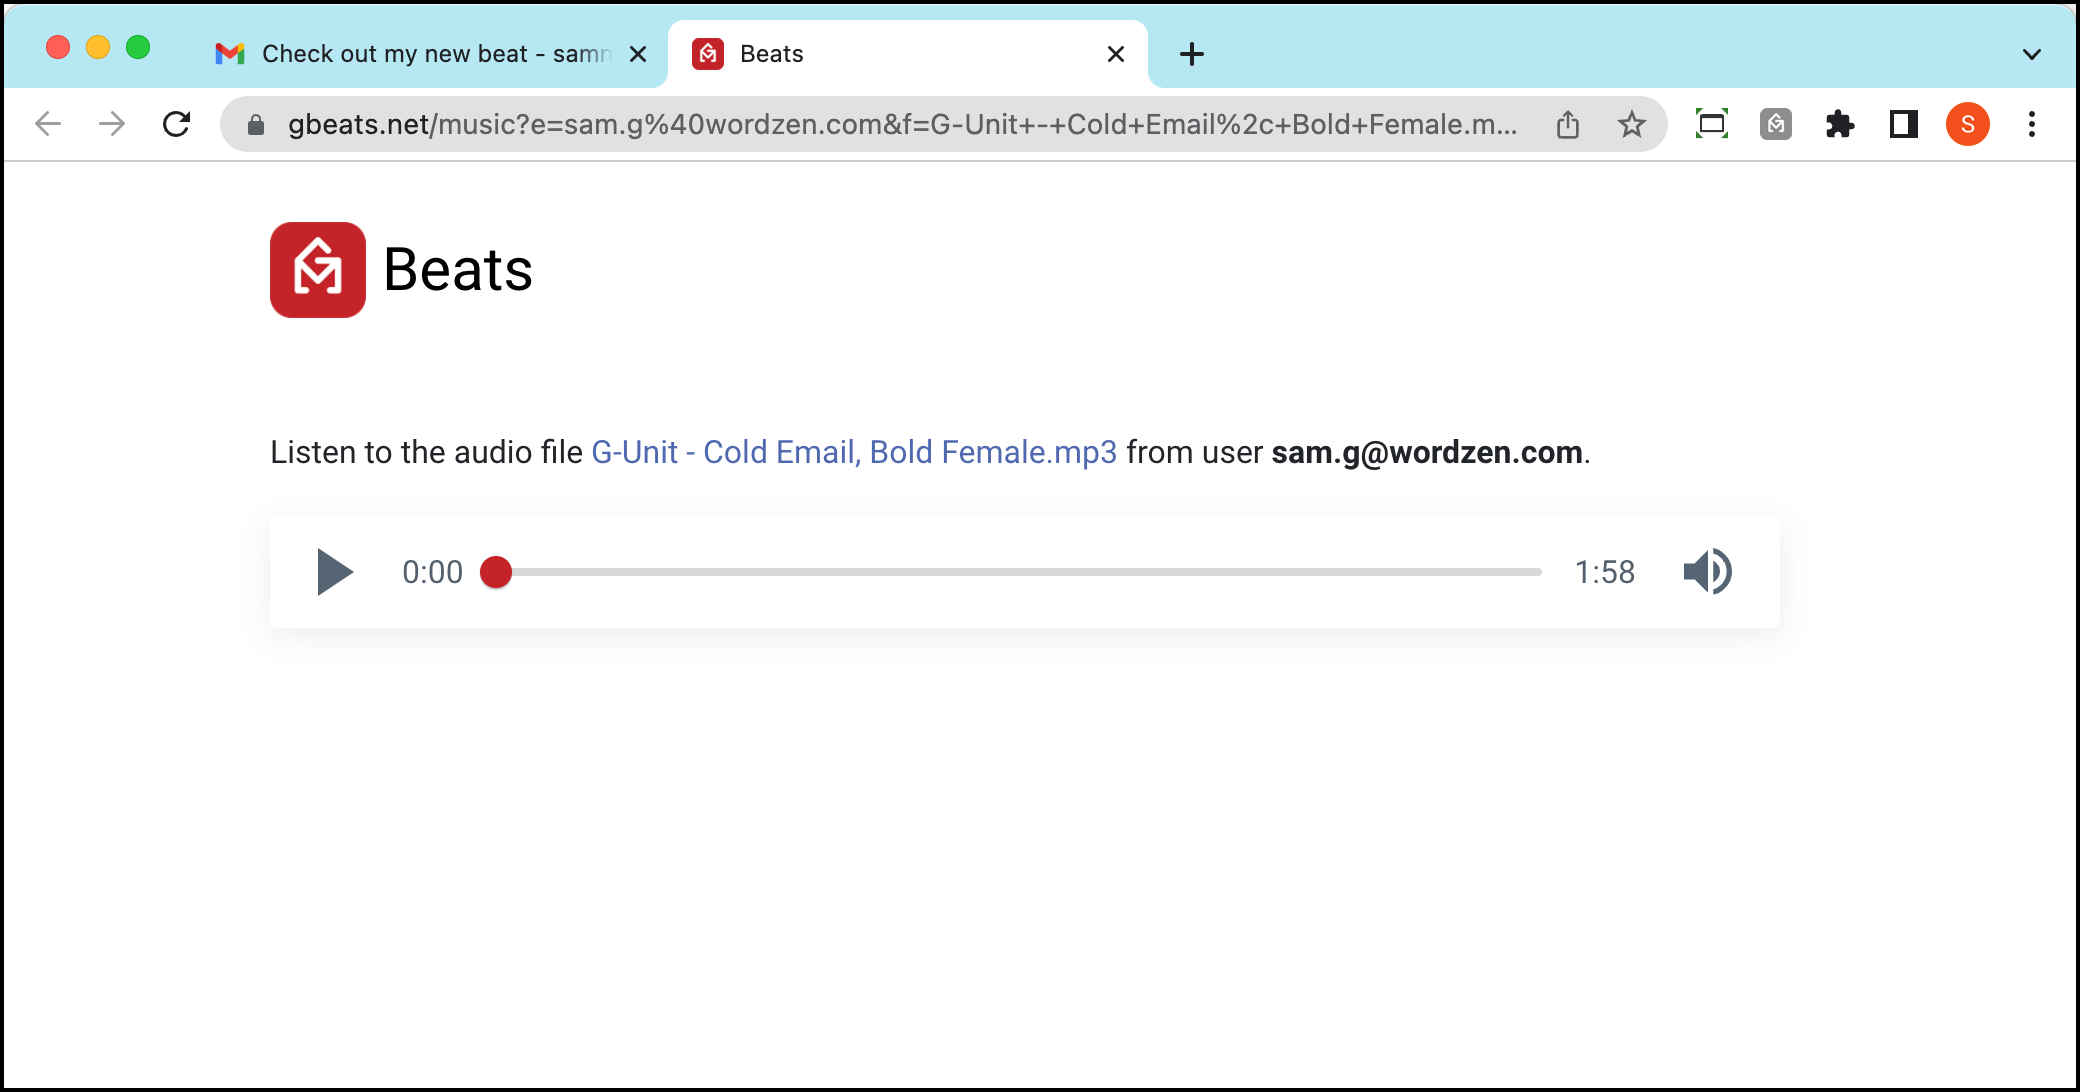The image size is (2080, 1092).
Task: Bookmark this page with star icon
Action: 1632,124
